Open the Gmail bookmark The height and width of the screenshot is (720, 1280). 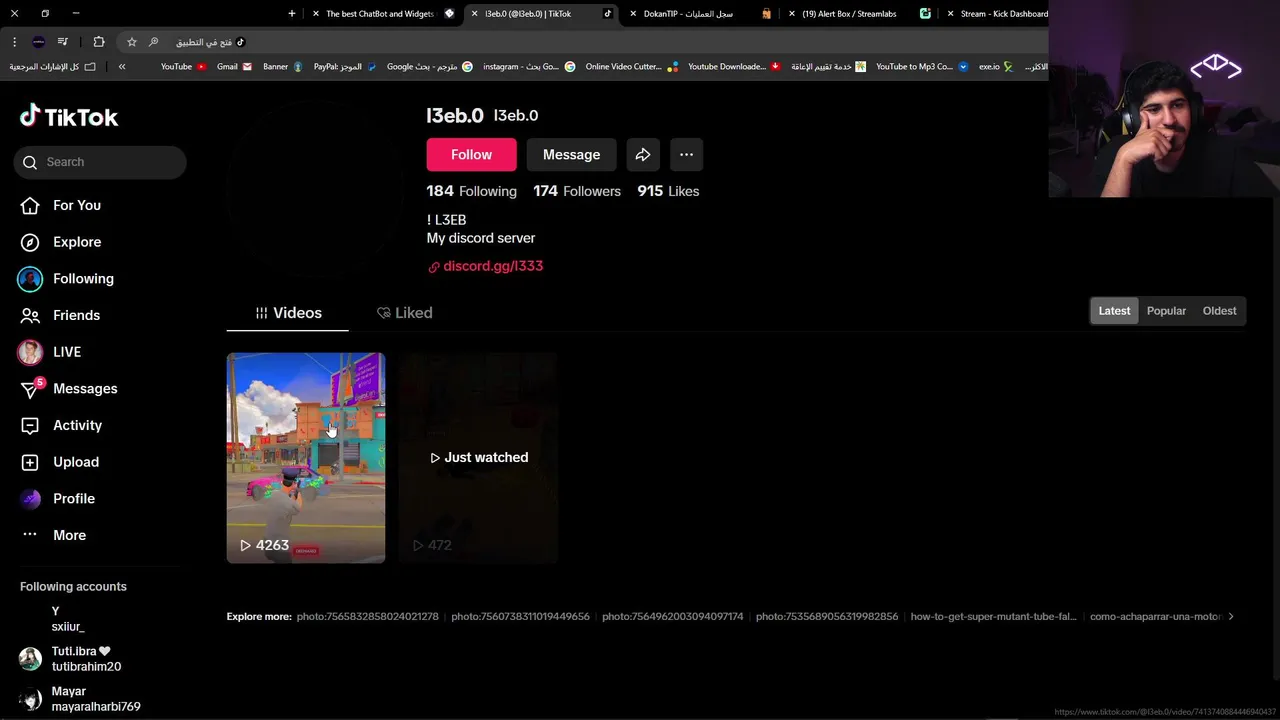(x=234, y=67)
